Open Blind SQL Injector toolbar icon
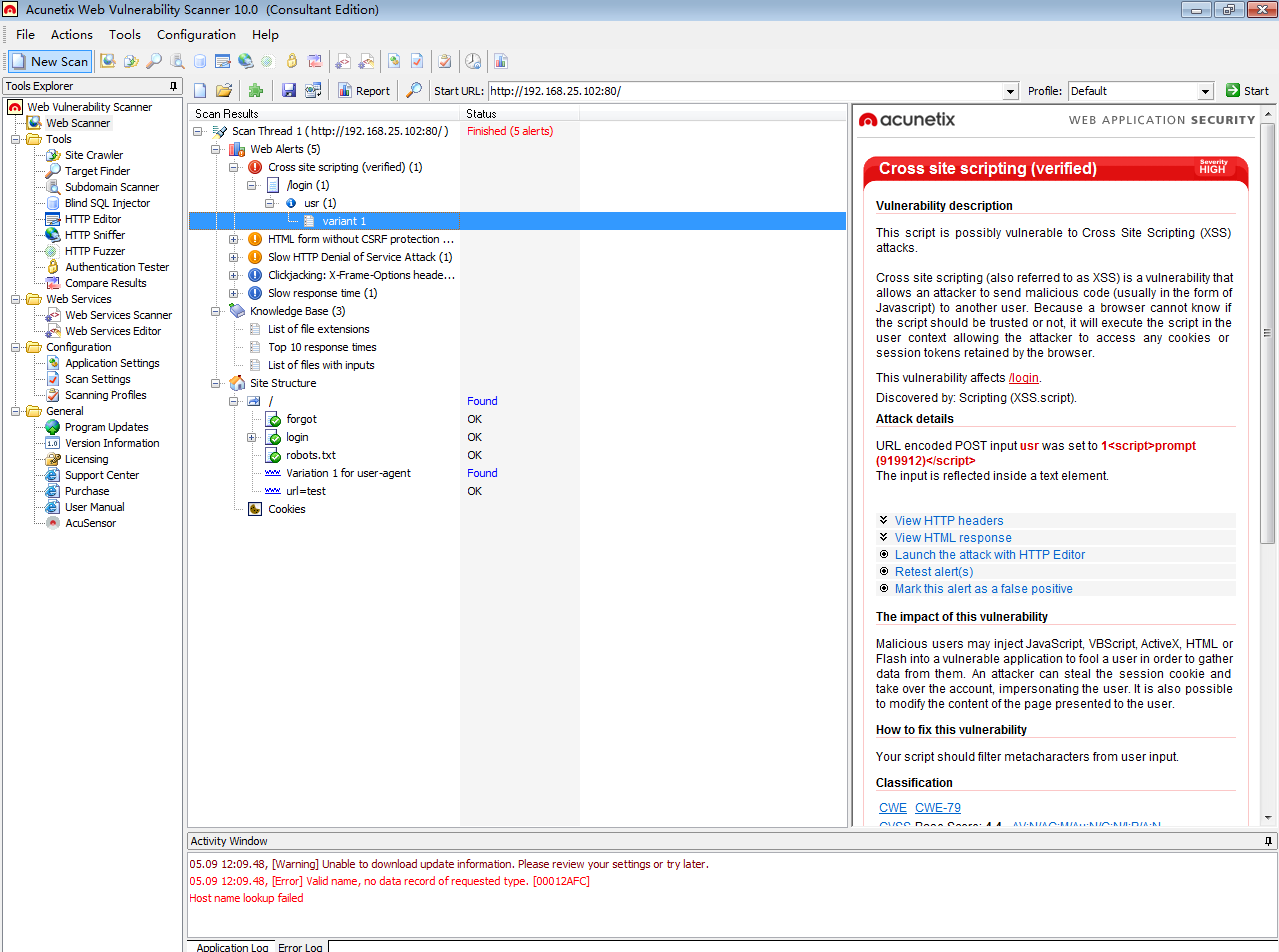1279x952 pixels. pos(200,61)
